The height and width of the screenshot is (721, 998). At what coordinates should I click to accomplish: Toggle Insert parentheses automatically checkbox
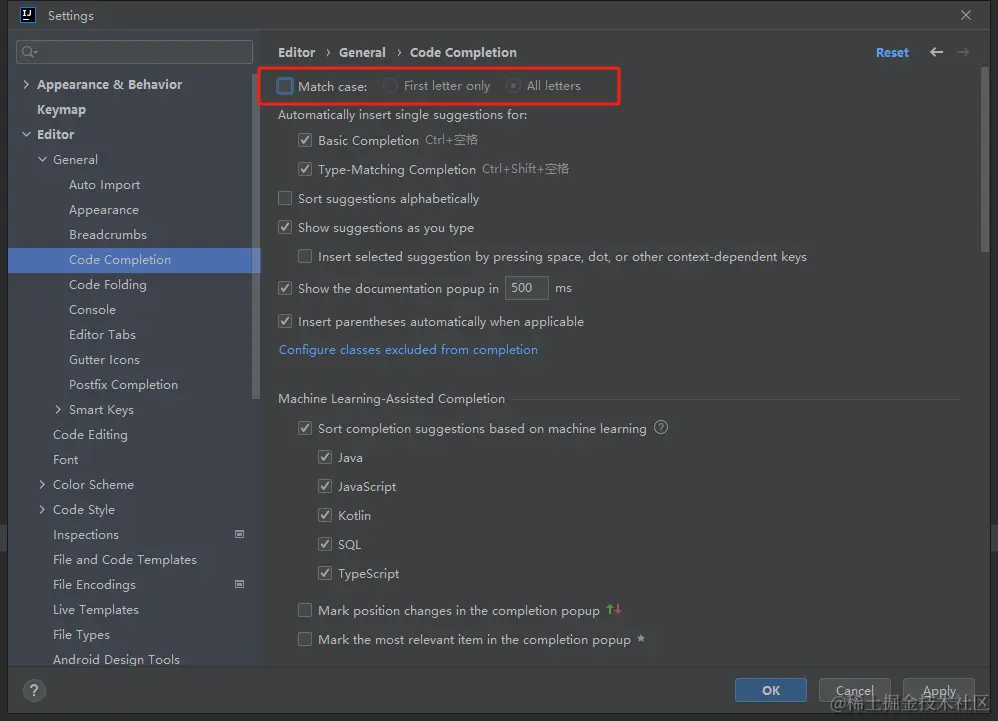point(285,321)
